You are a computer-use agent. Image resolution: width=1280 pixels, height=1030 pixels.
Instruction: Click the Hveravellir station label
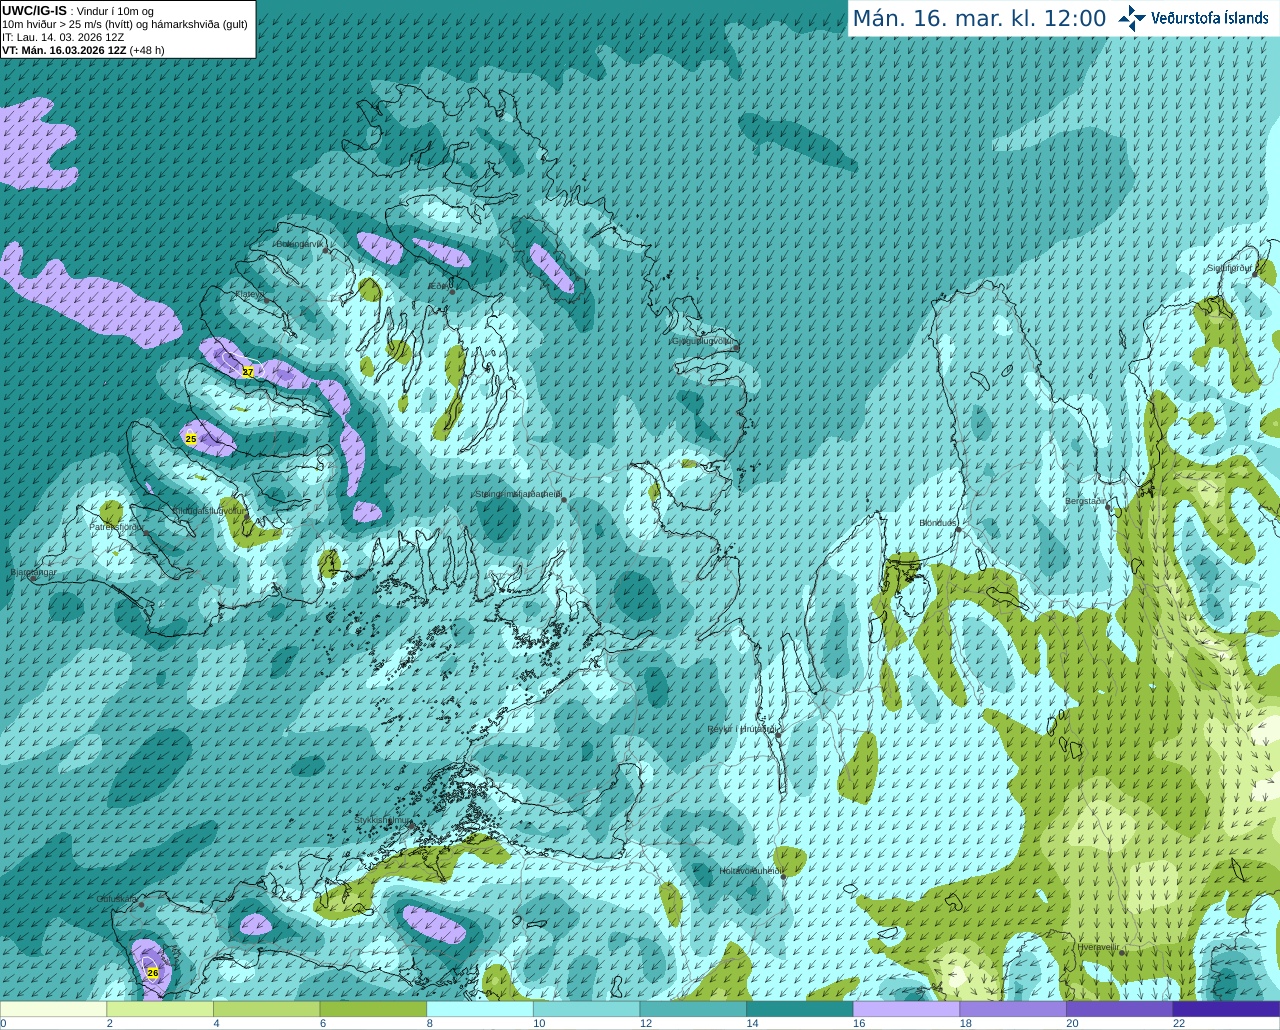pos(1098,946)
